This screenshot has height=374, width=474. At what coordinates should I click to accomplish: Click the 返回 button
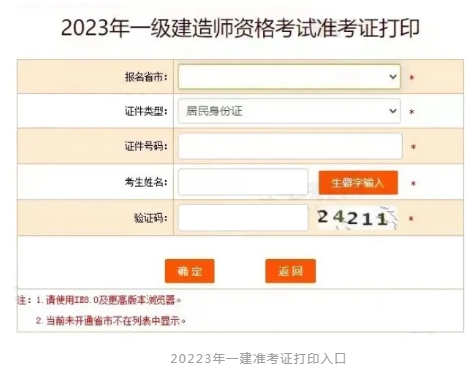click(290, 271)
